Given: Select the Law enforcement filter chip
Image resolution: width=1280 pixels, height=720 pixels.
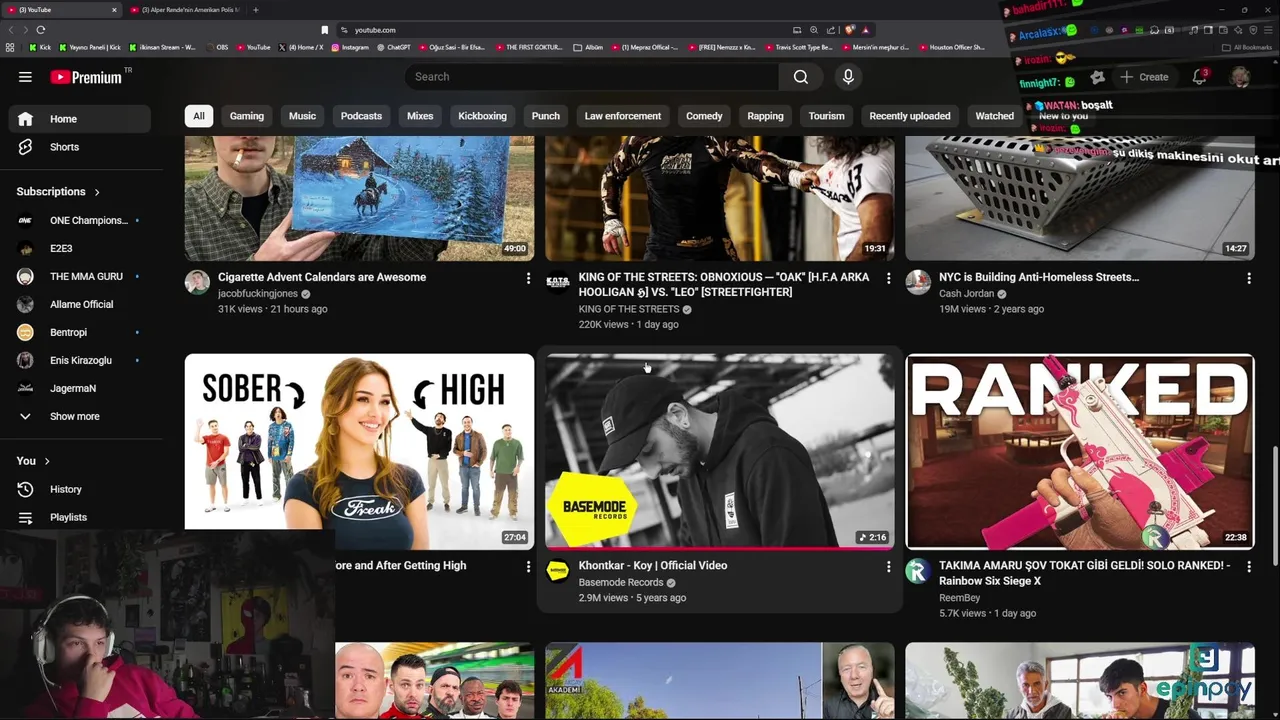Looking at the screenshot, I should coord(623,116).
